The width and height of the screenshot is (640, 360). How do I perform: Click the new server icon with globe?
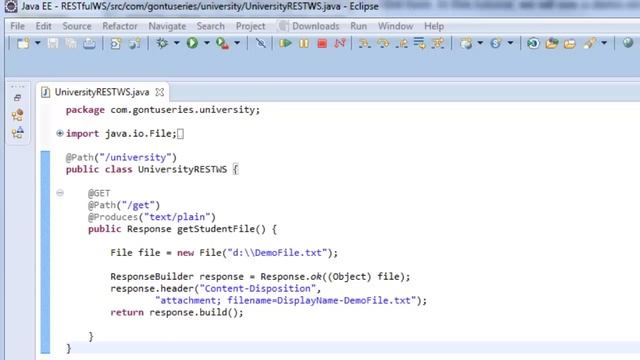[x=135, y=43]
